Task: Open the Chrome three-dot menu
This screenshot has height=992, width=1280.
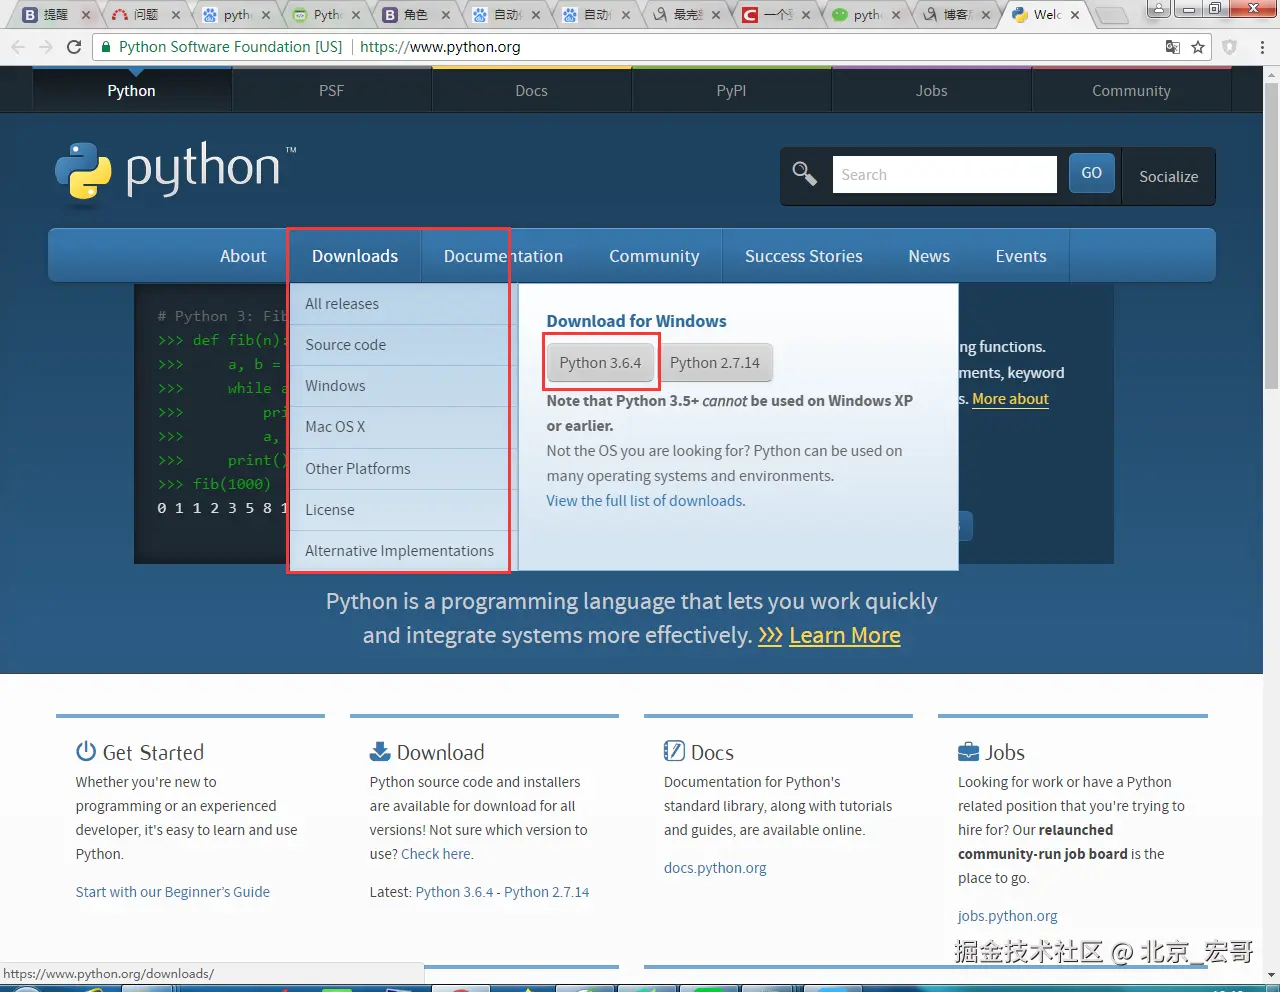Action: pyautogui.click(x=1262, y=47)
